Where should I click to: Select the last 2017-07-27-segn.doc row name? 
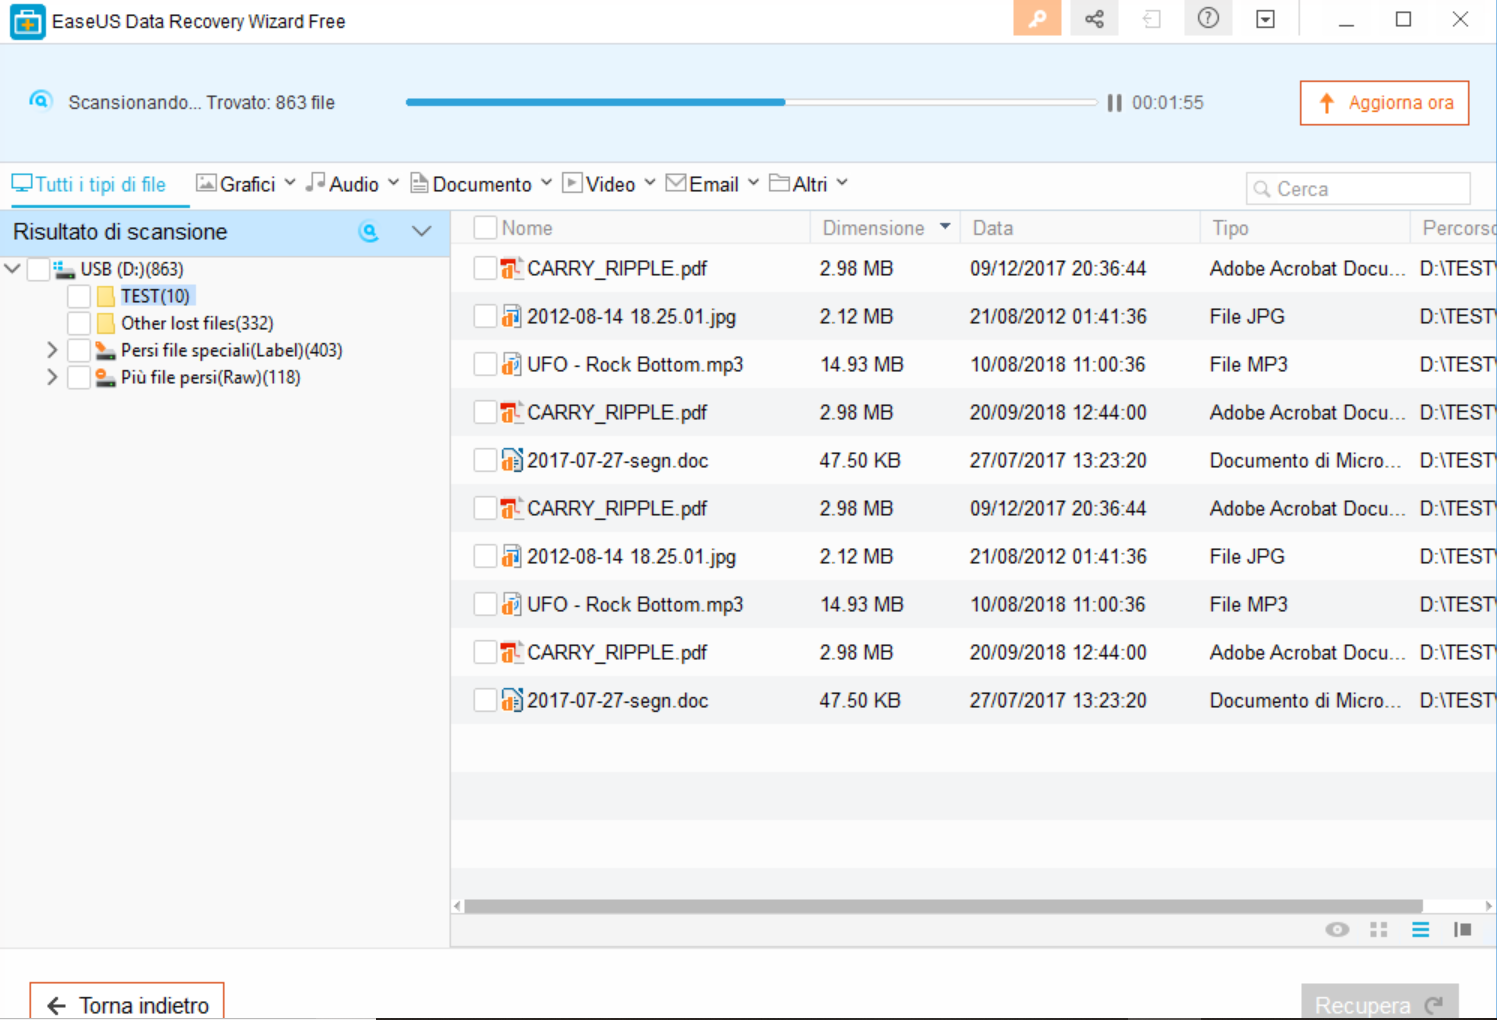617,700
